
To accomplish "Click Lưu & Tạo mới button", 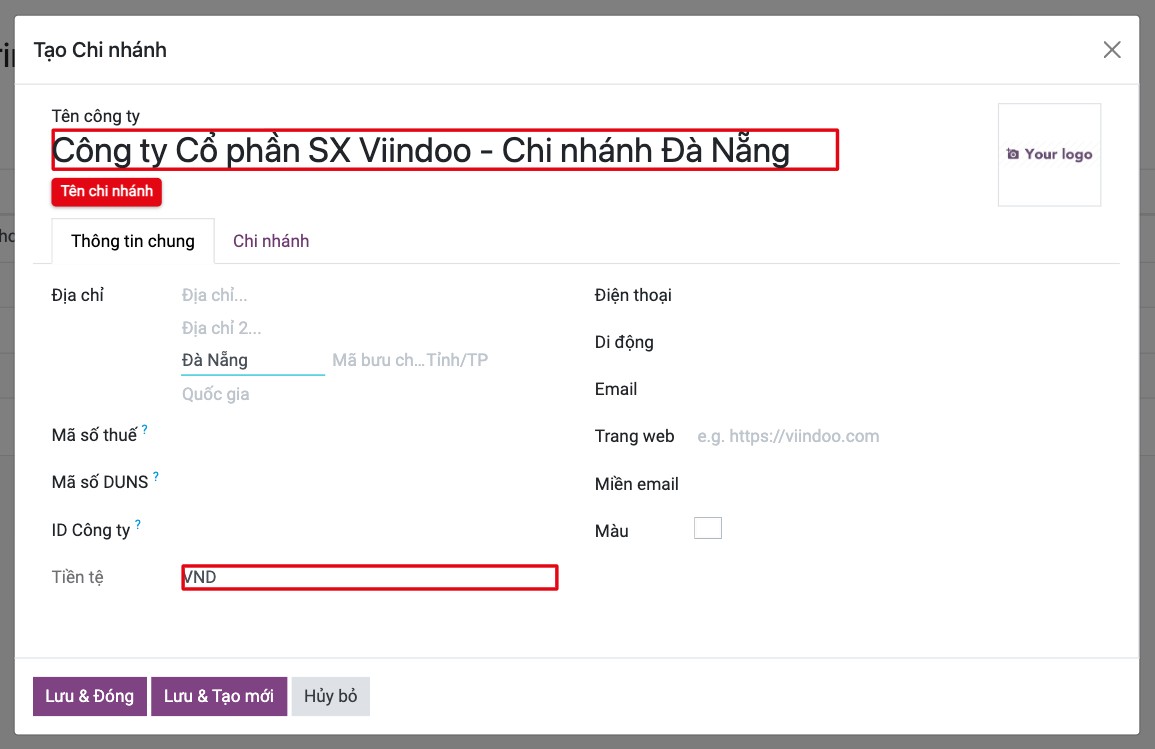I will coord(219,696).
